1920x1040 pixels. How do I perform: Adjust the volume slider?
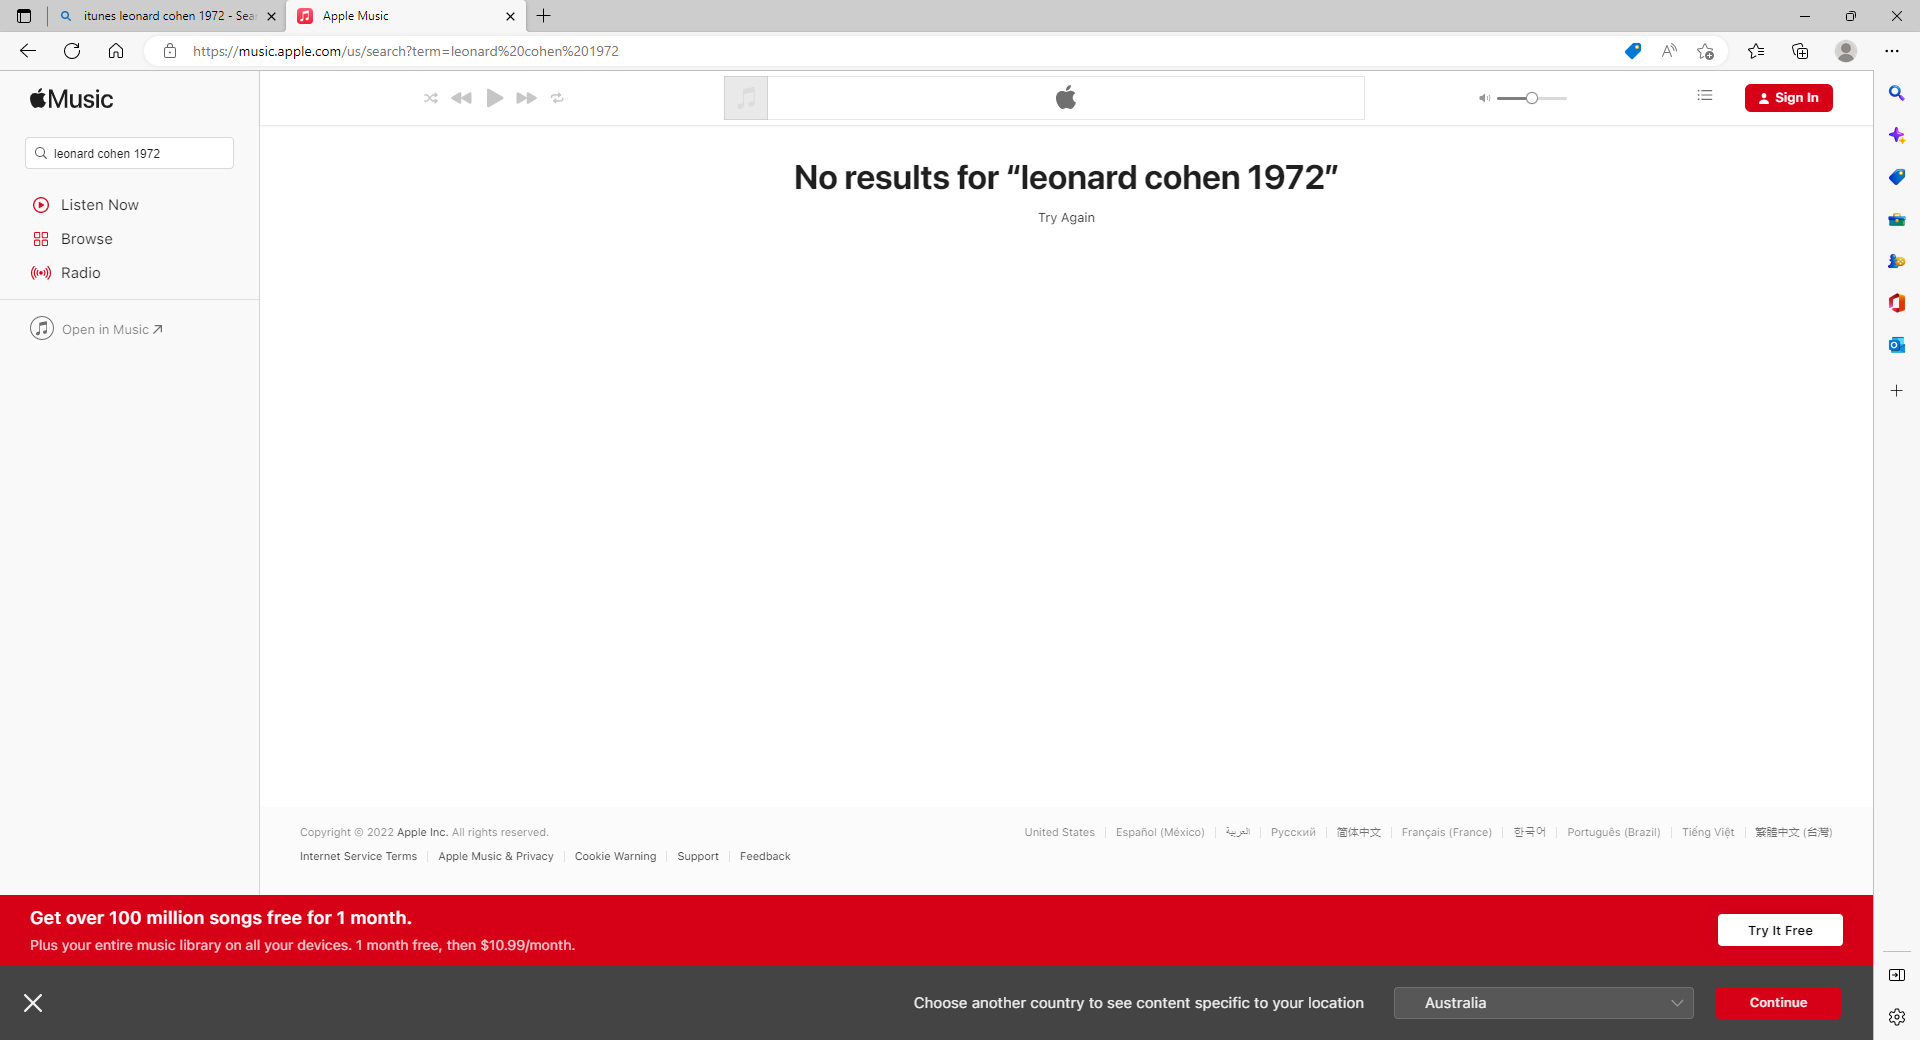point(1532,98)
